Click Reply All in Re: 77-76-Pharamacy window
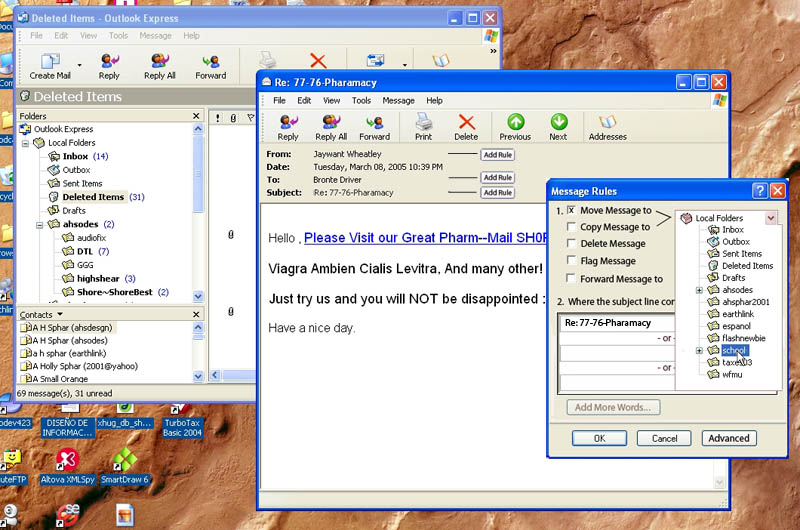Viewport: 800px width, 530px height. [331, 127]
